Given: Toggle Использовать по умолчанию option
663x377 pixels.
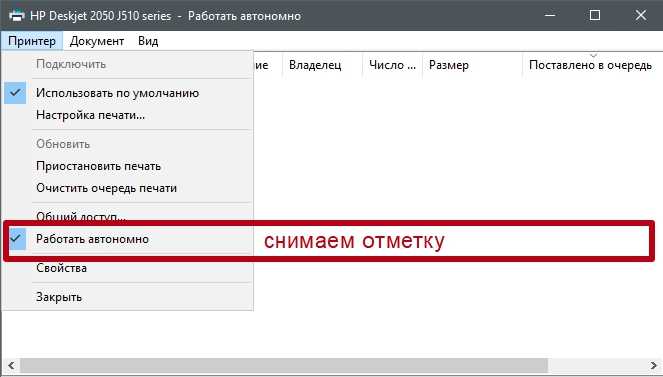Looking at the screenshot, I should (128, 93).
